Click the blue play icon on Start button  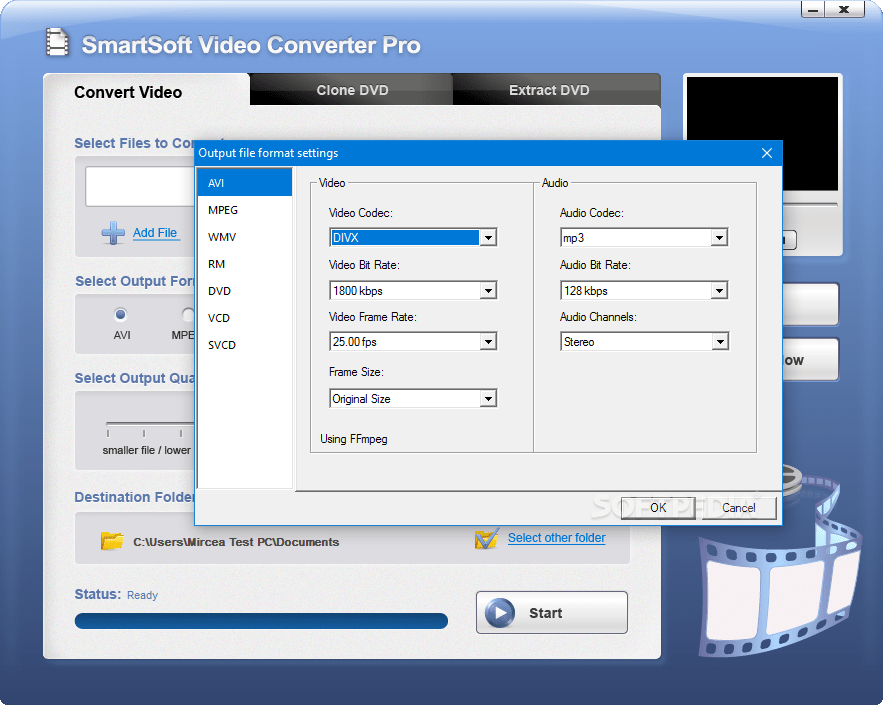tap(500, 612)
